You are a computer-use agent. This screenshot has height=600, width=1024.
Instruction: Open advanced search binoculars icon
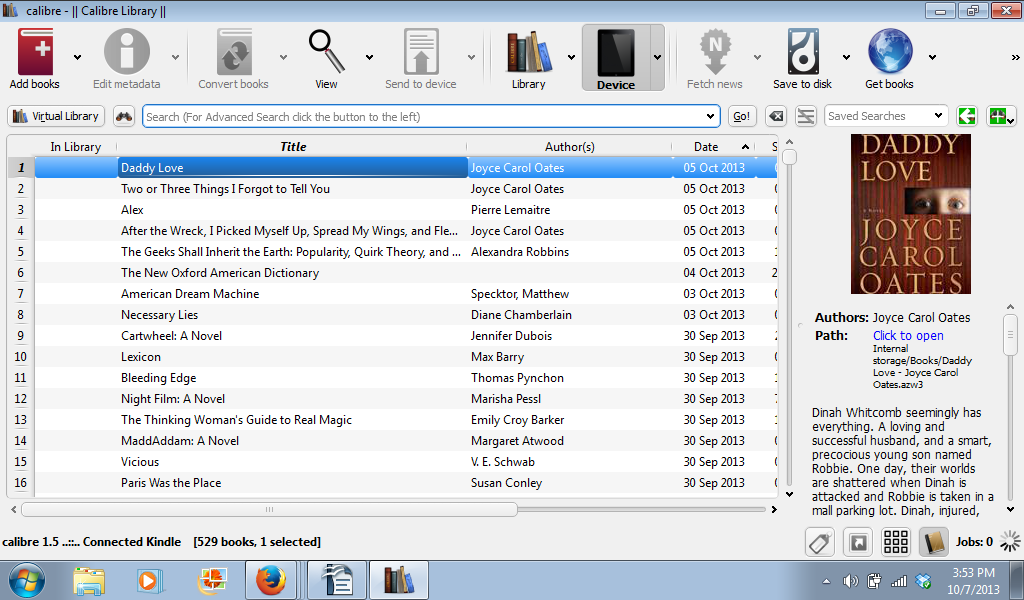click(124, 116)
